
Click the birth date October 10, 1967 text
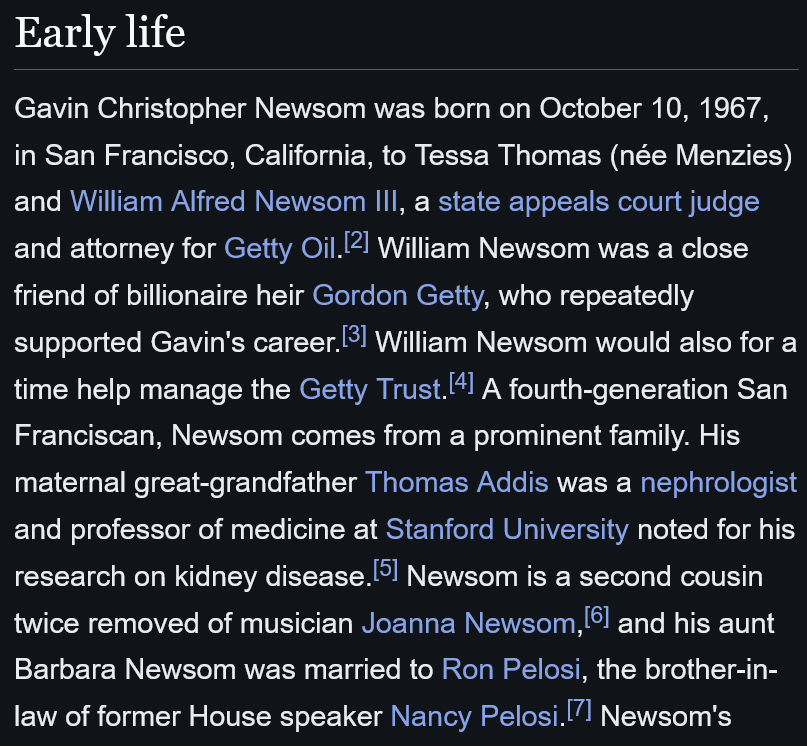point(655,108)
